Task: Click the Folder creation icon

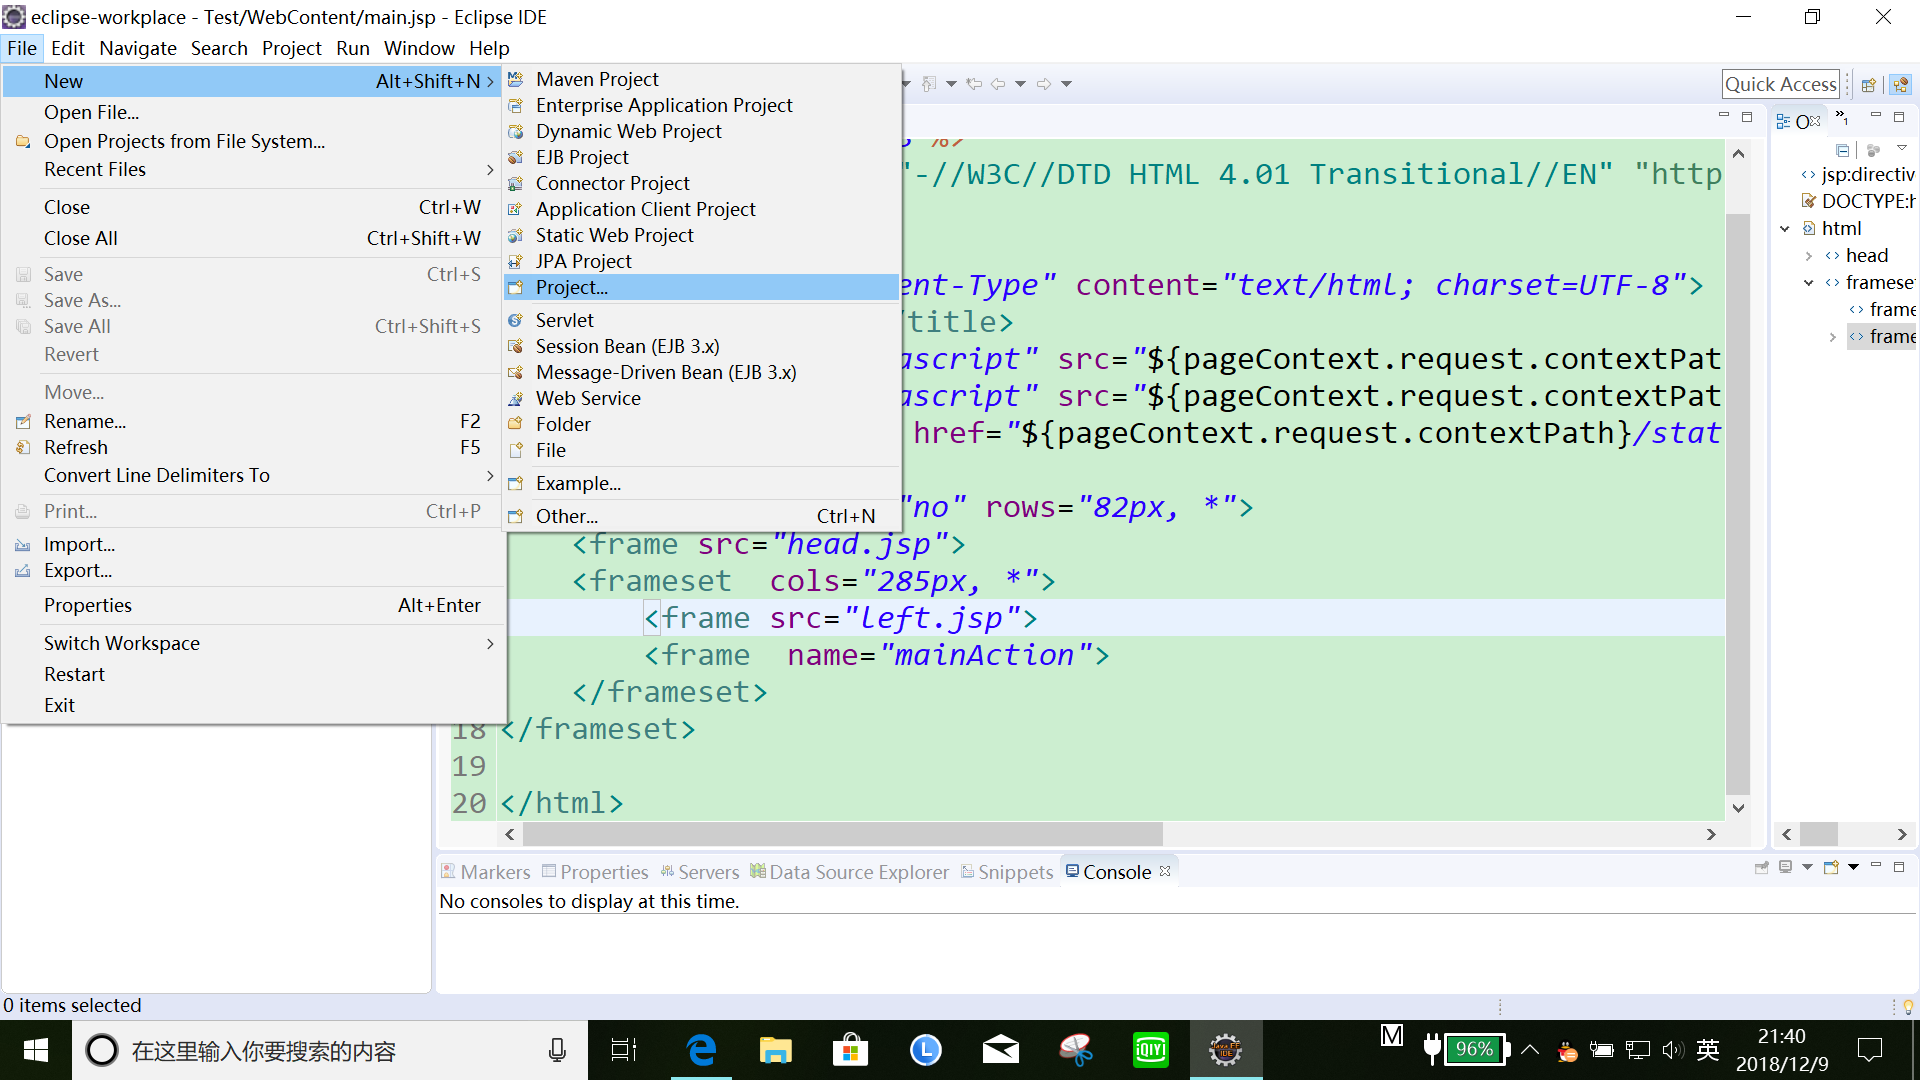Action: tap(518, 423)
